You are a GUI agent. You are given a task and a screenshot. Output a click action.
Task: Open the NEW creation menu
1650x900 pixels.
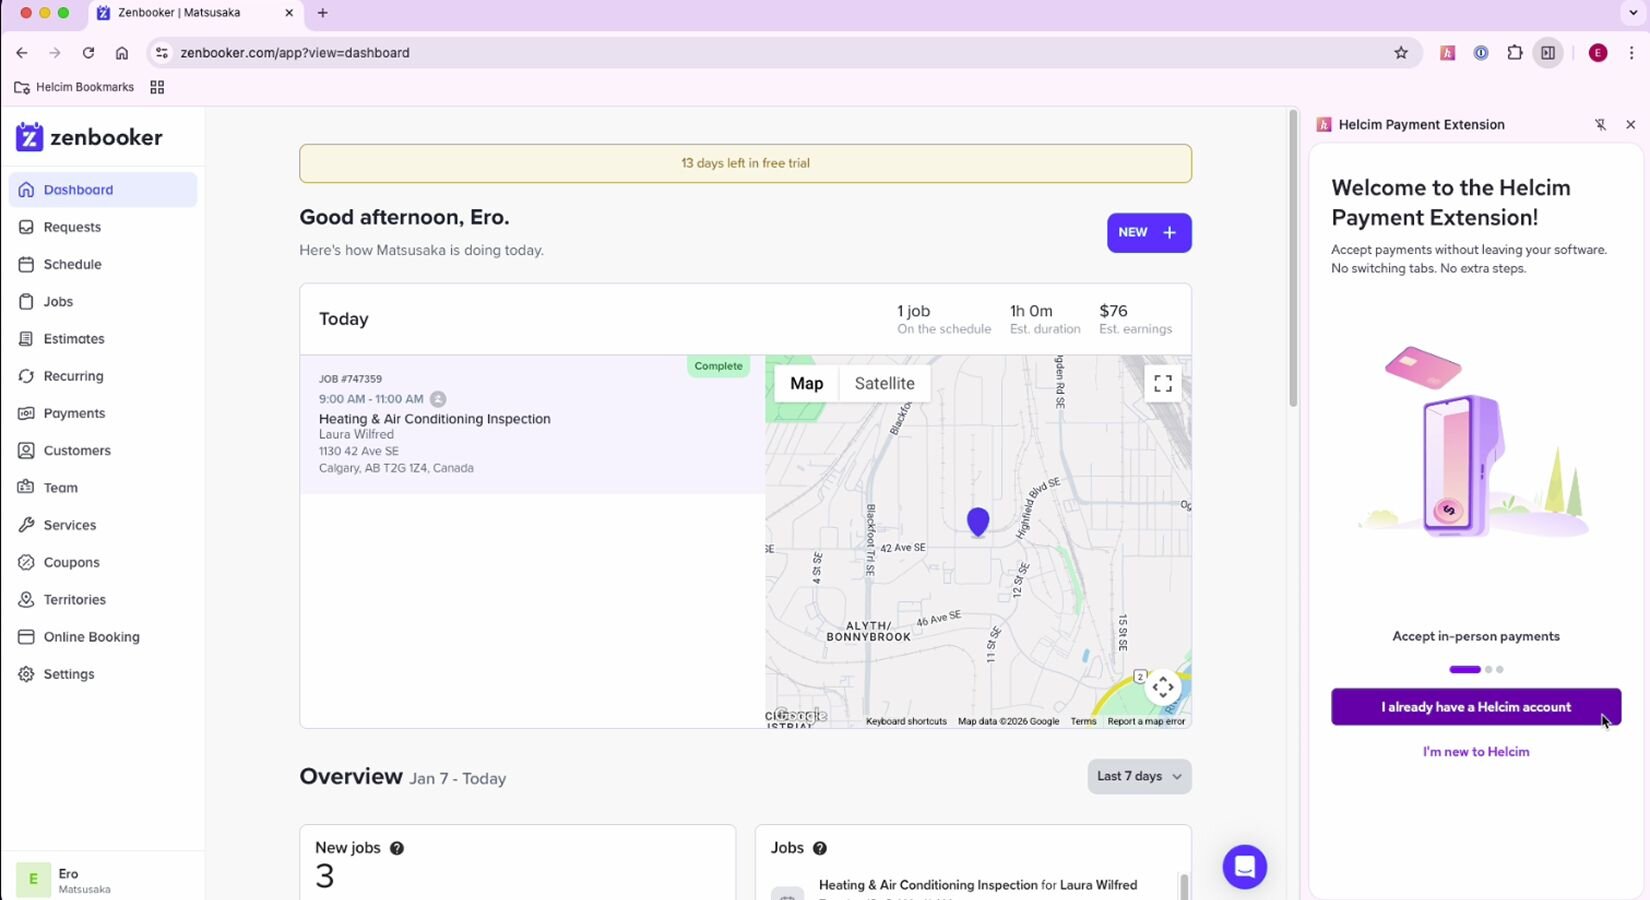pyautogui.click(x=1148, y=233)
